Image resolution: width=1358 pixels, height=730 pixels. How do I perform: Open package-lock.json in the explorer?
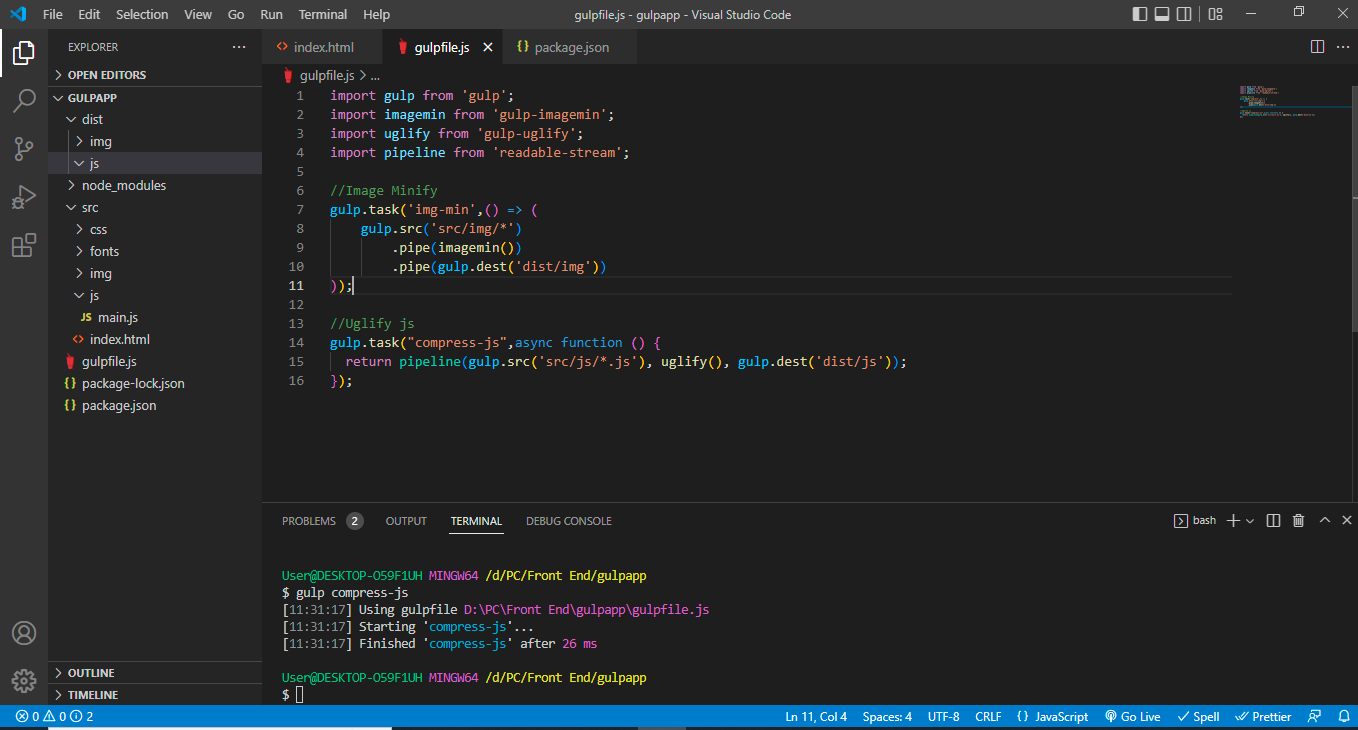tap(155, 383)
